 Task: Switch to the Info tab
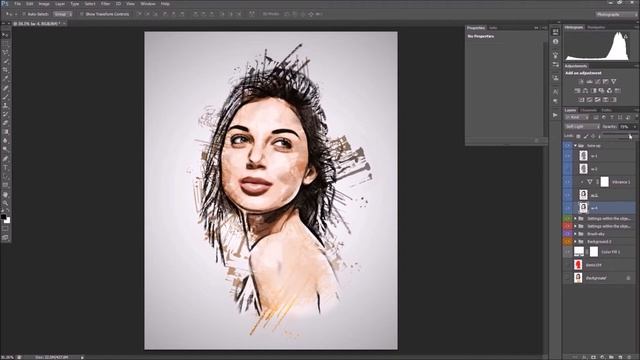pyautogui.click(x=493, y=28)
